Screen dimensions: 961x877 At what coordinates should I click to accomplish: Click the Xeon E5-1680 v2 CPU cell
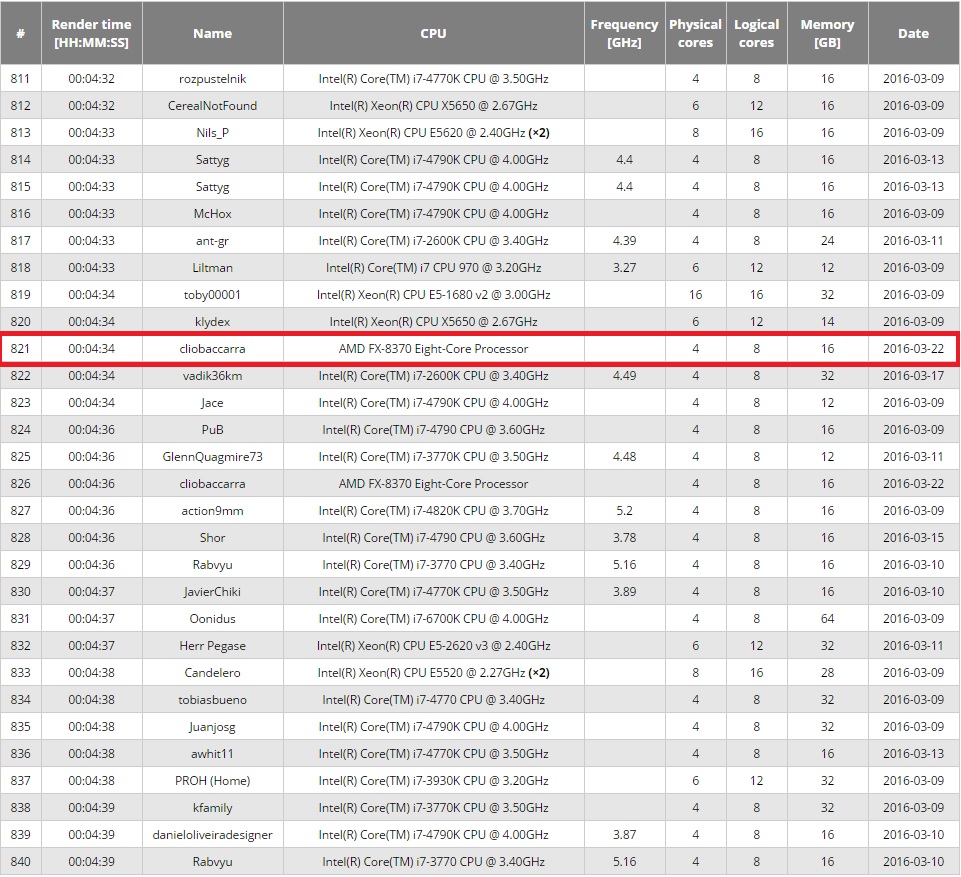pos(433,294)
